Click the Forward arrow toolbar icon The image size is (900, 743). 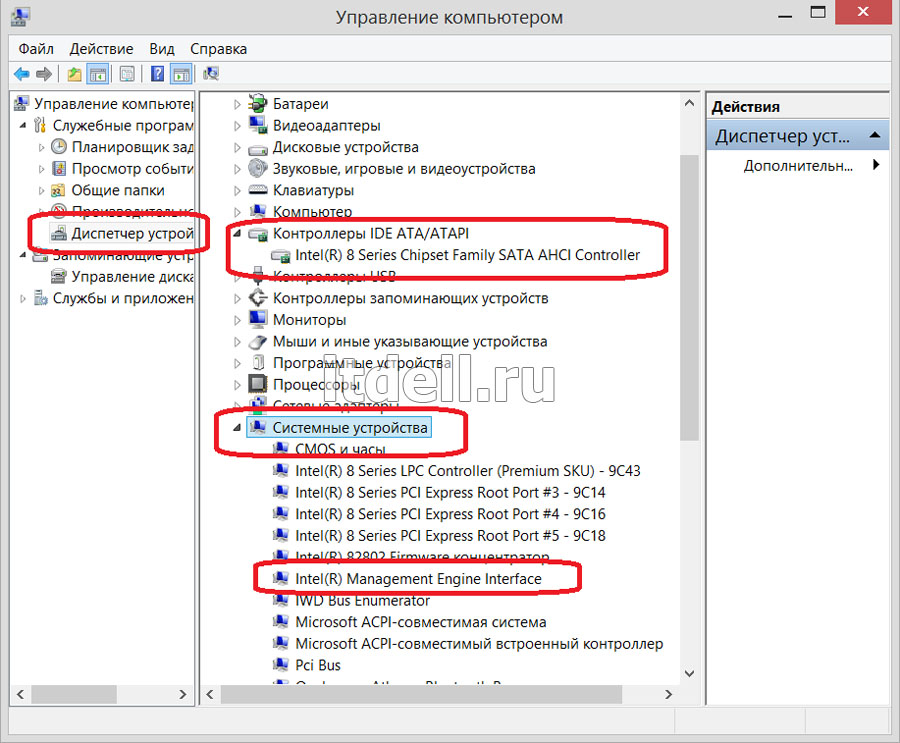(44, 73)
